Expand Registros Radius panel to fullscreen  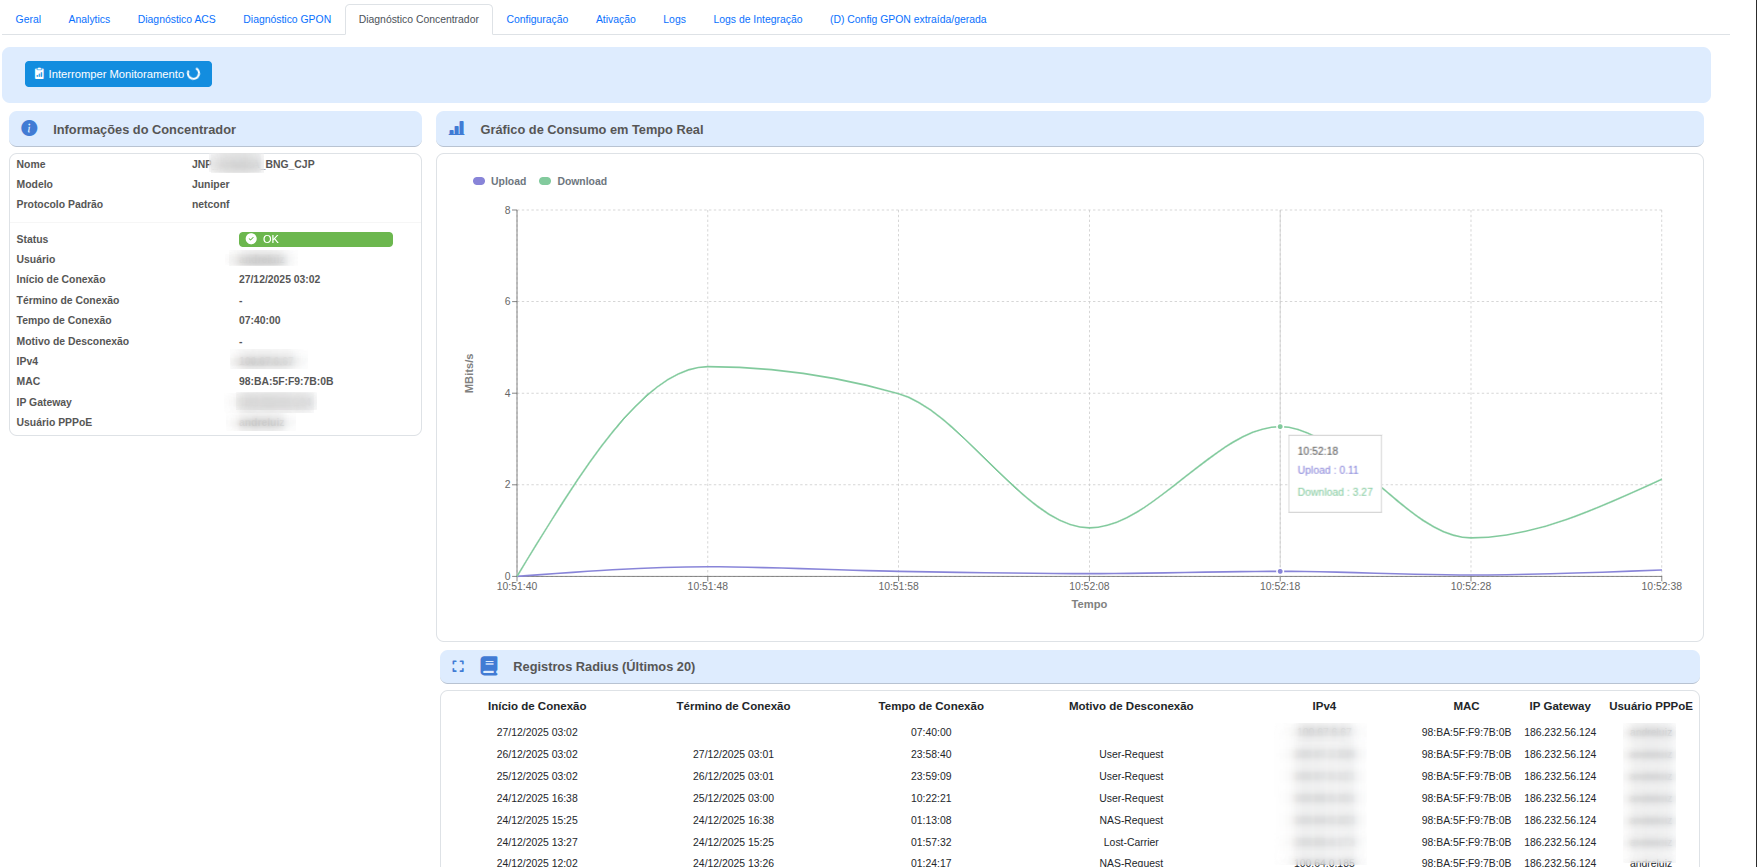pos(458,666)
